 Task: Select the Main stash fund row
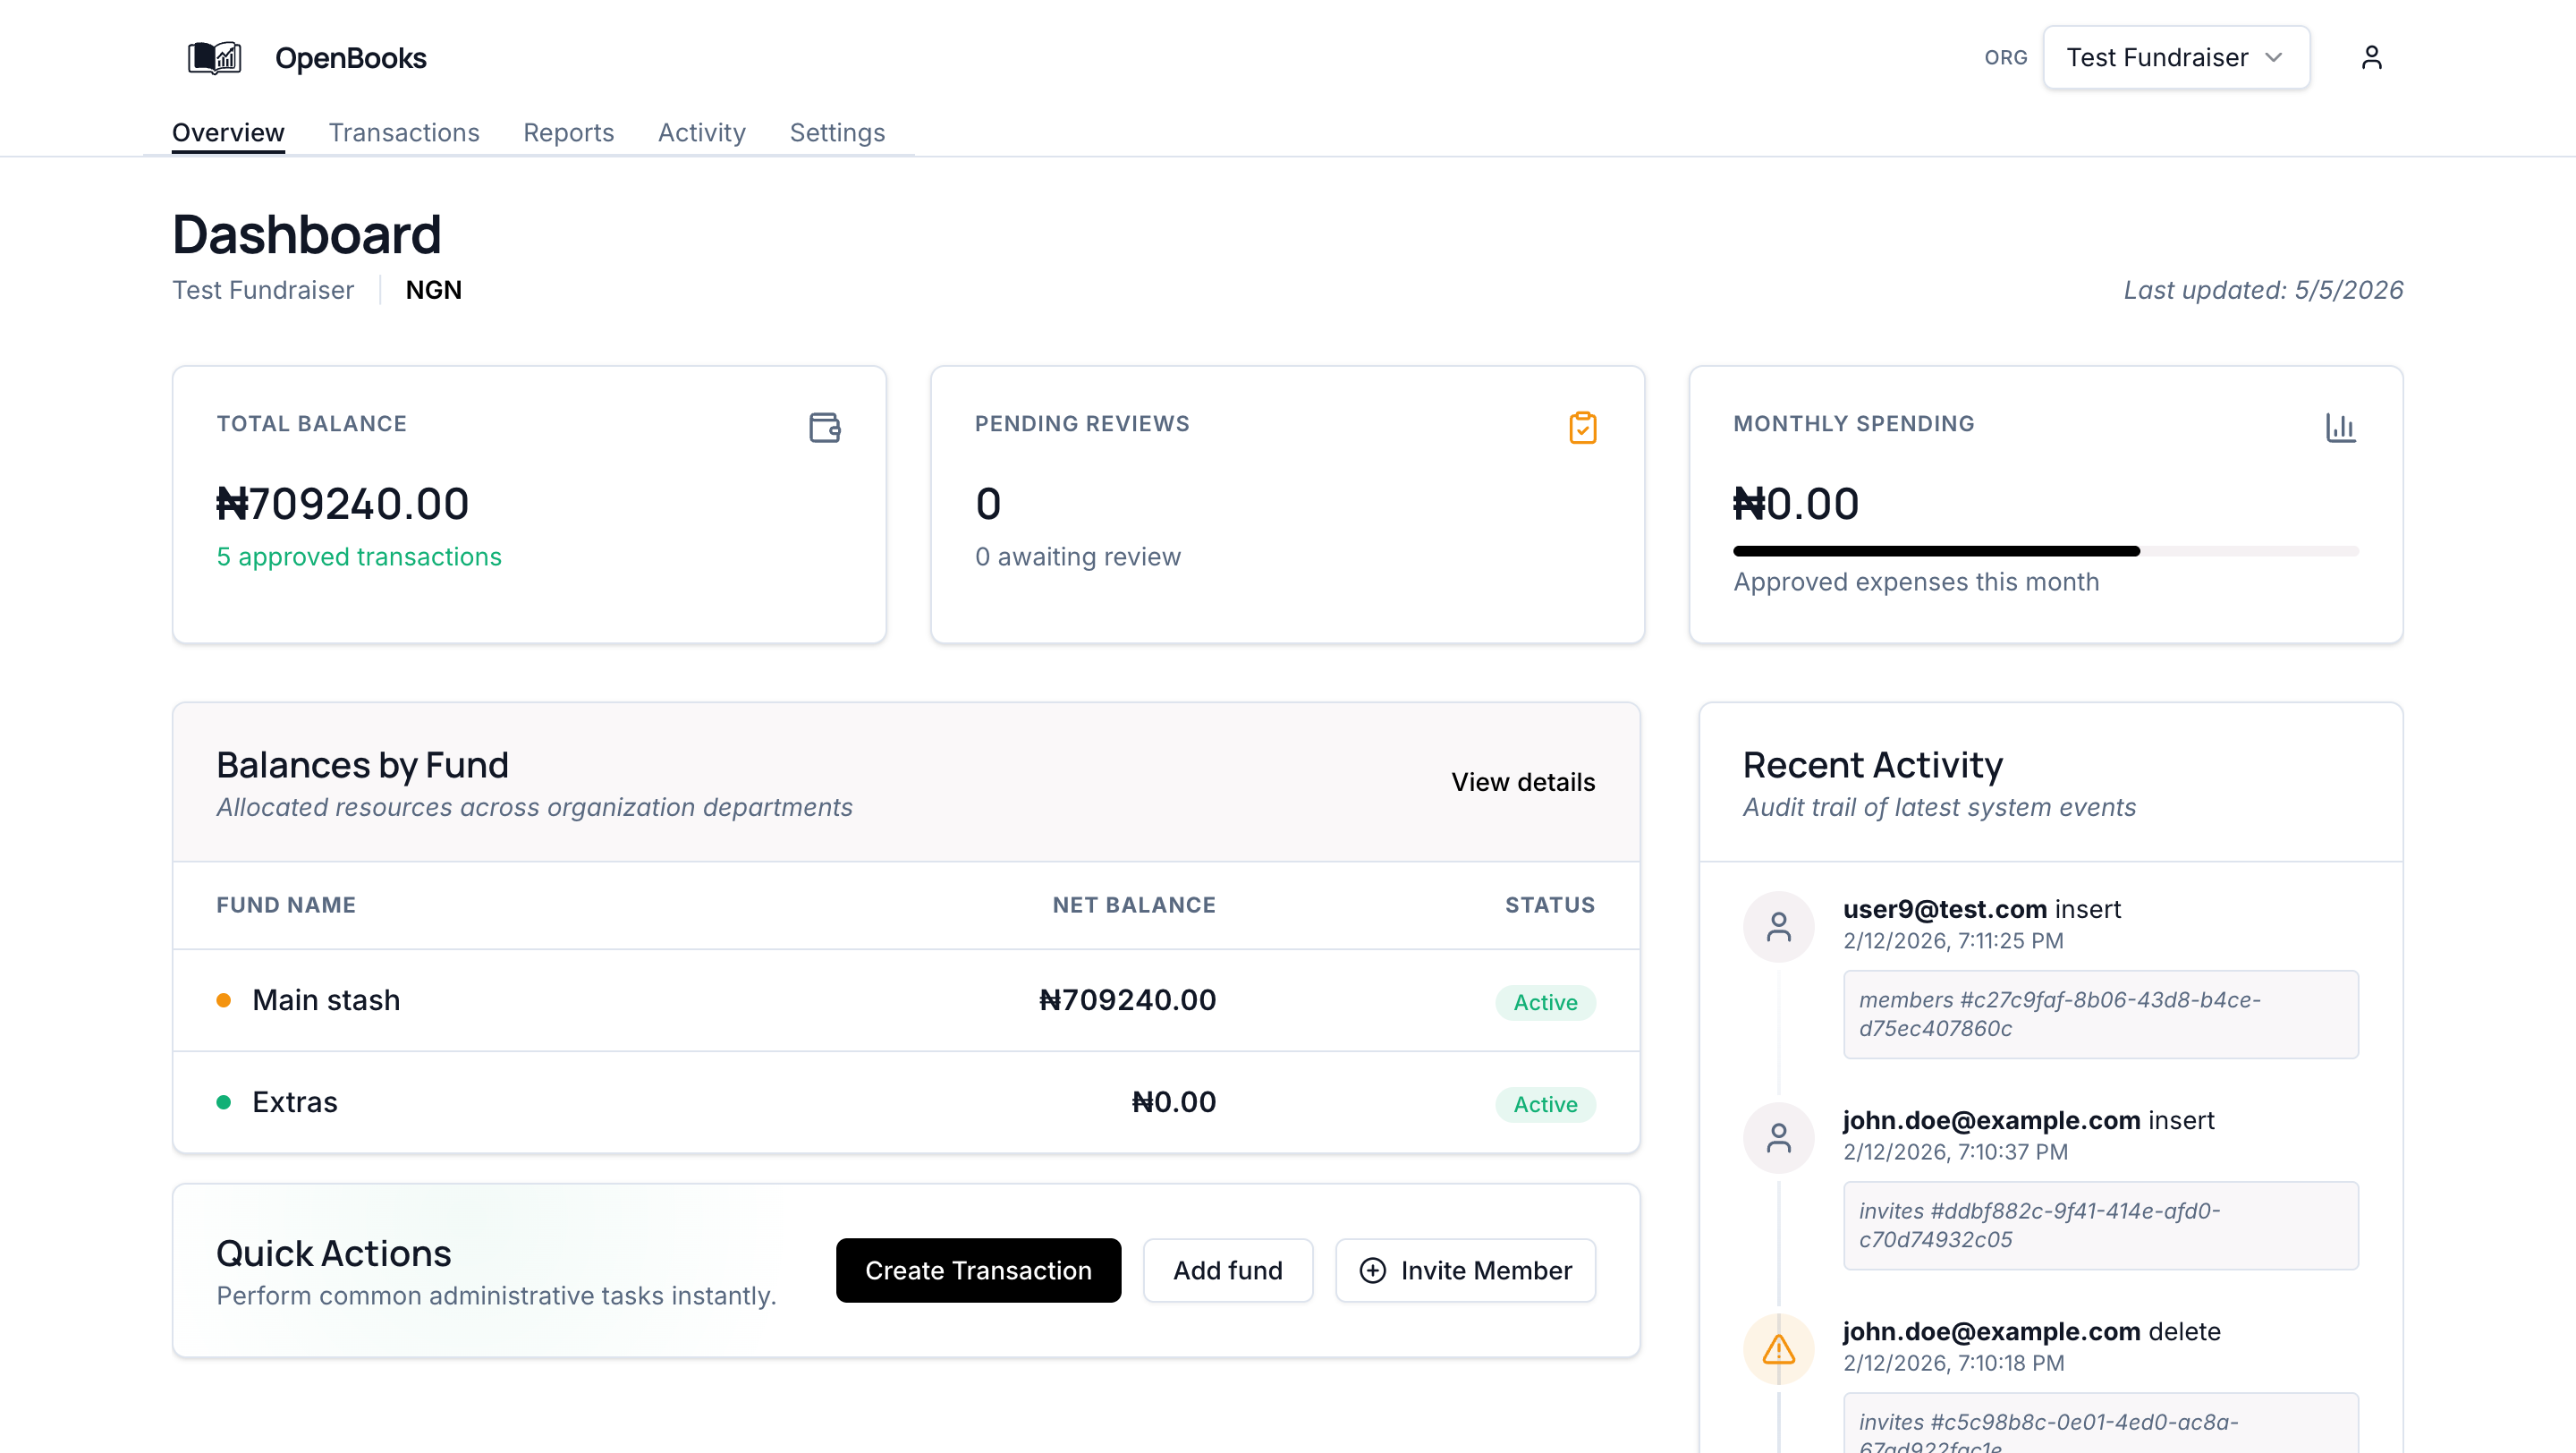pyautogui.click(x=906, y=1000)
